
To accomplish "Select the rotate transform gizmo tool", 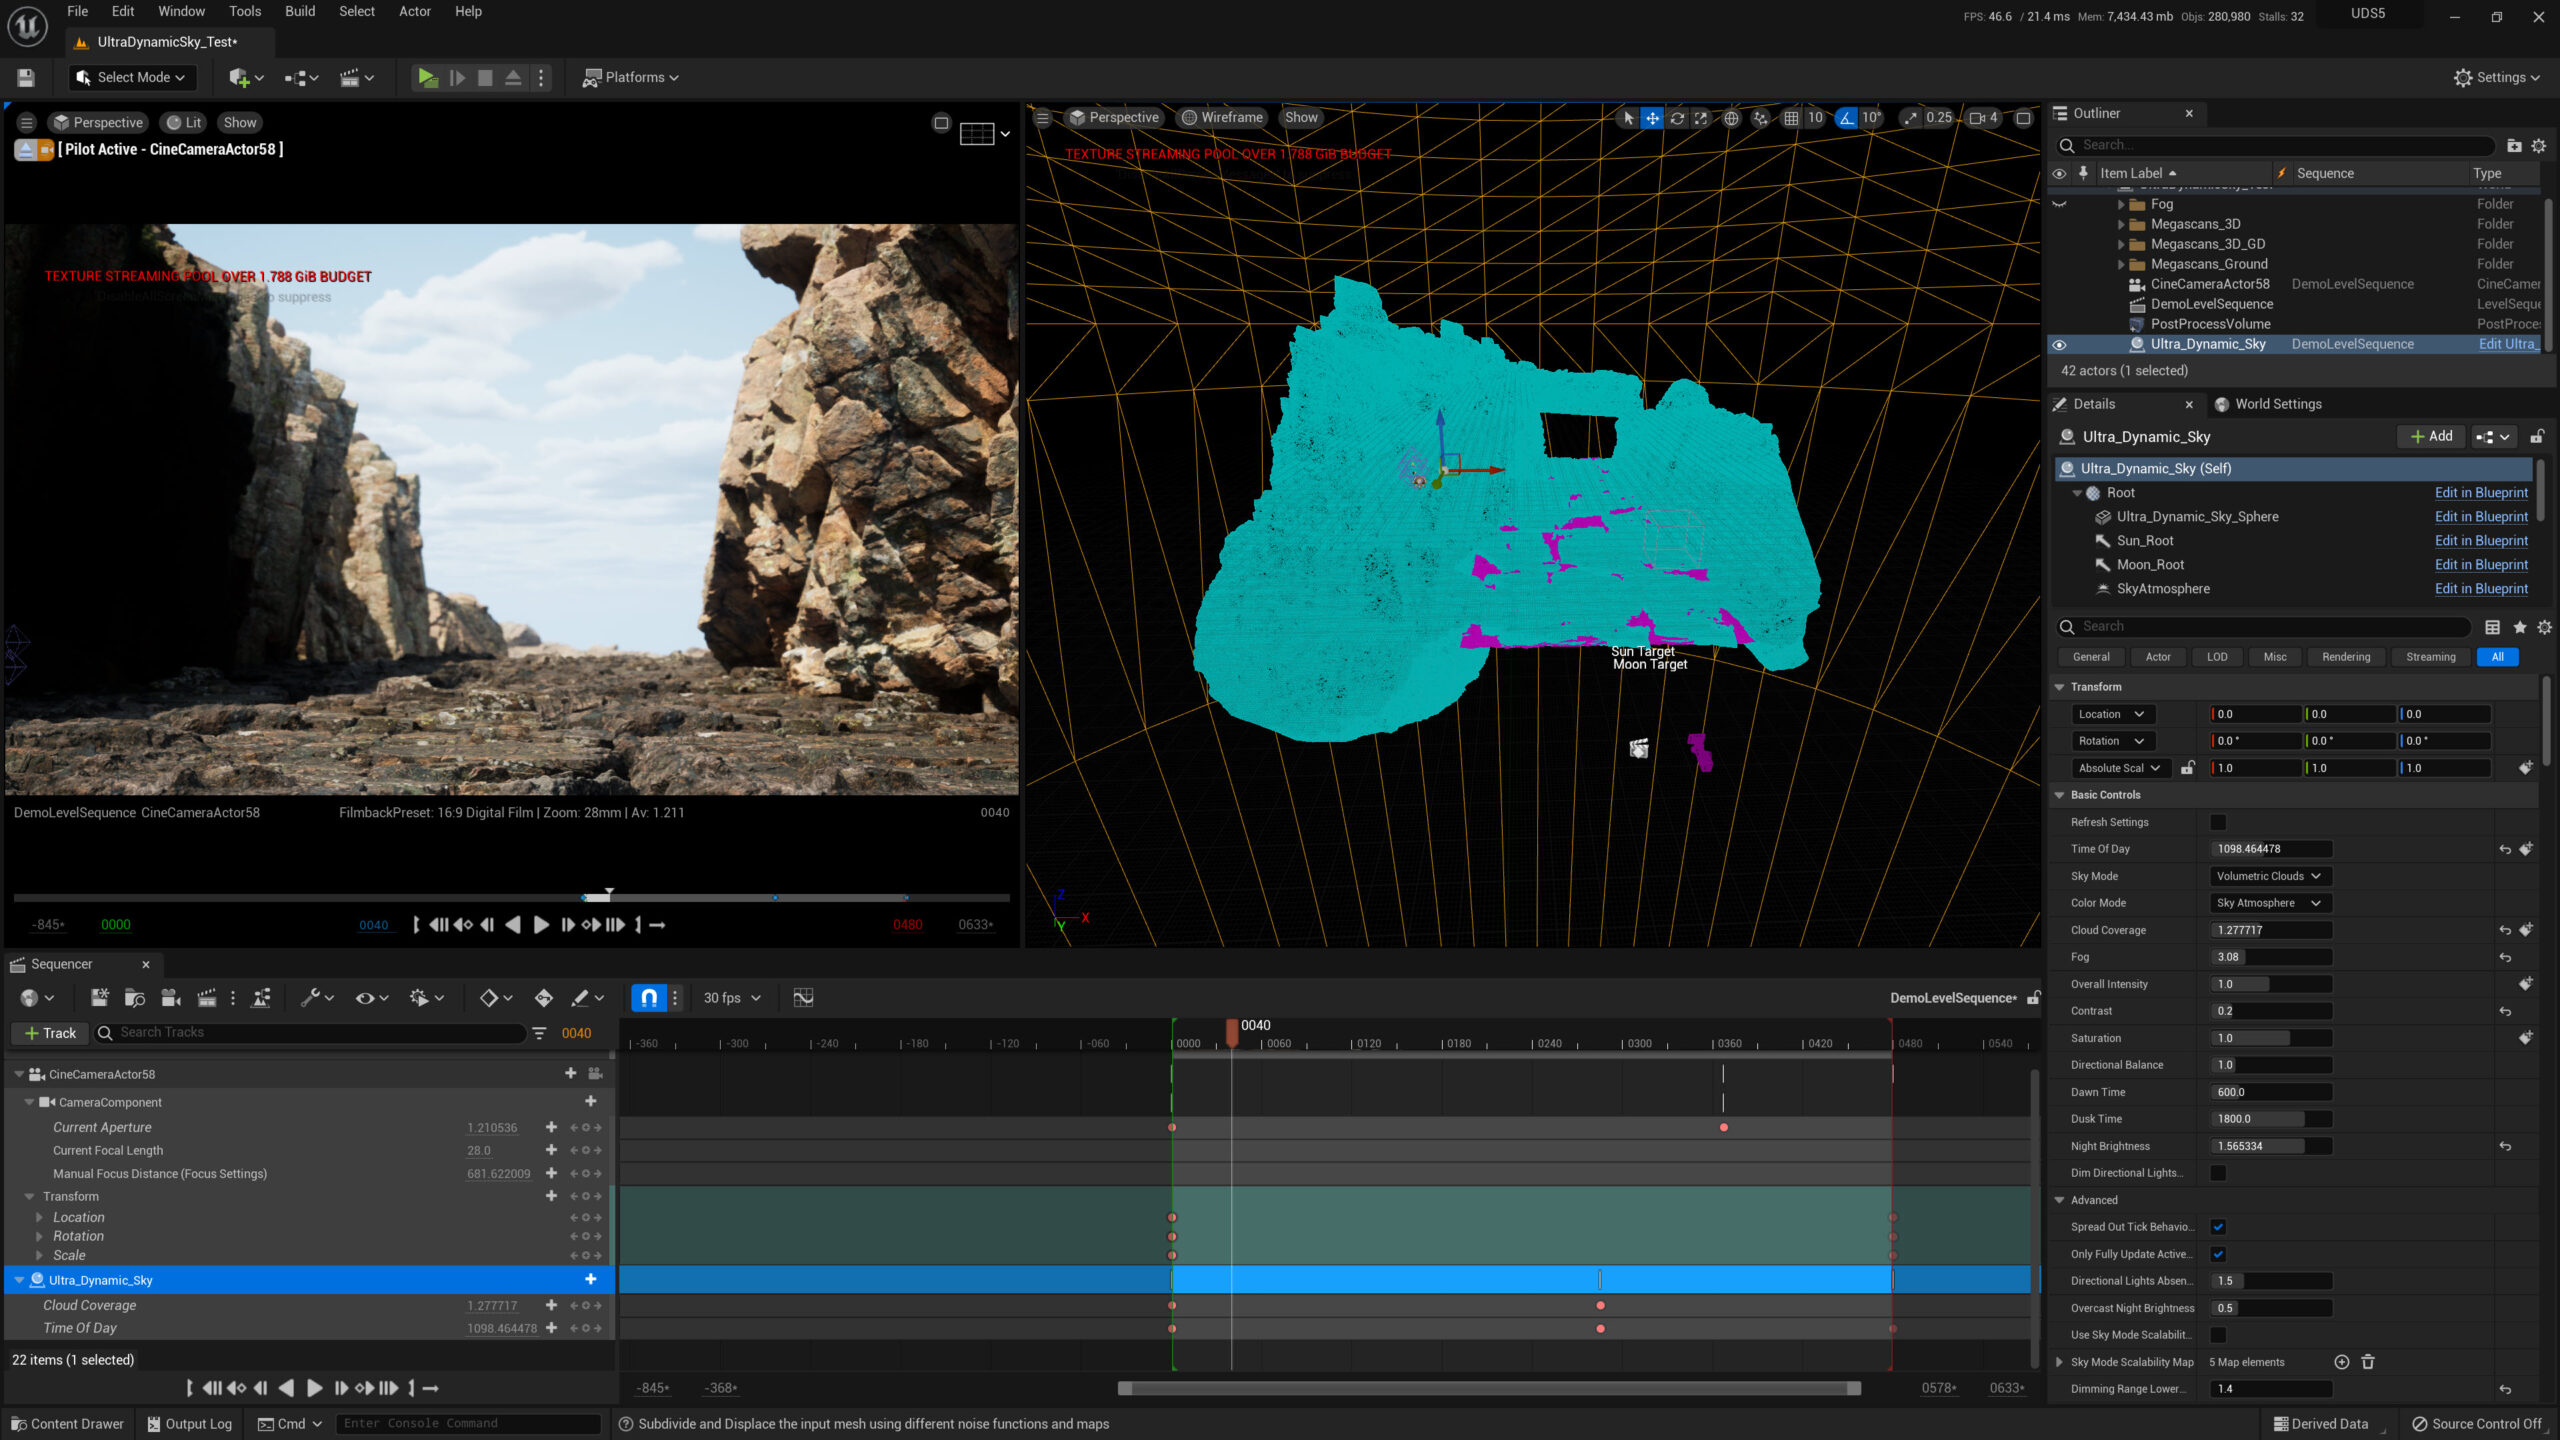I will coord(1677,118).
